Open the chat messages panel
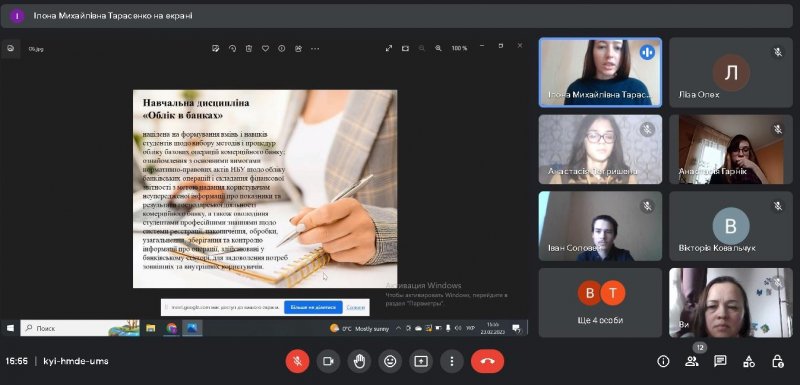 tap(720, 362)
